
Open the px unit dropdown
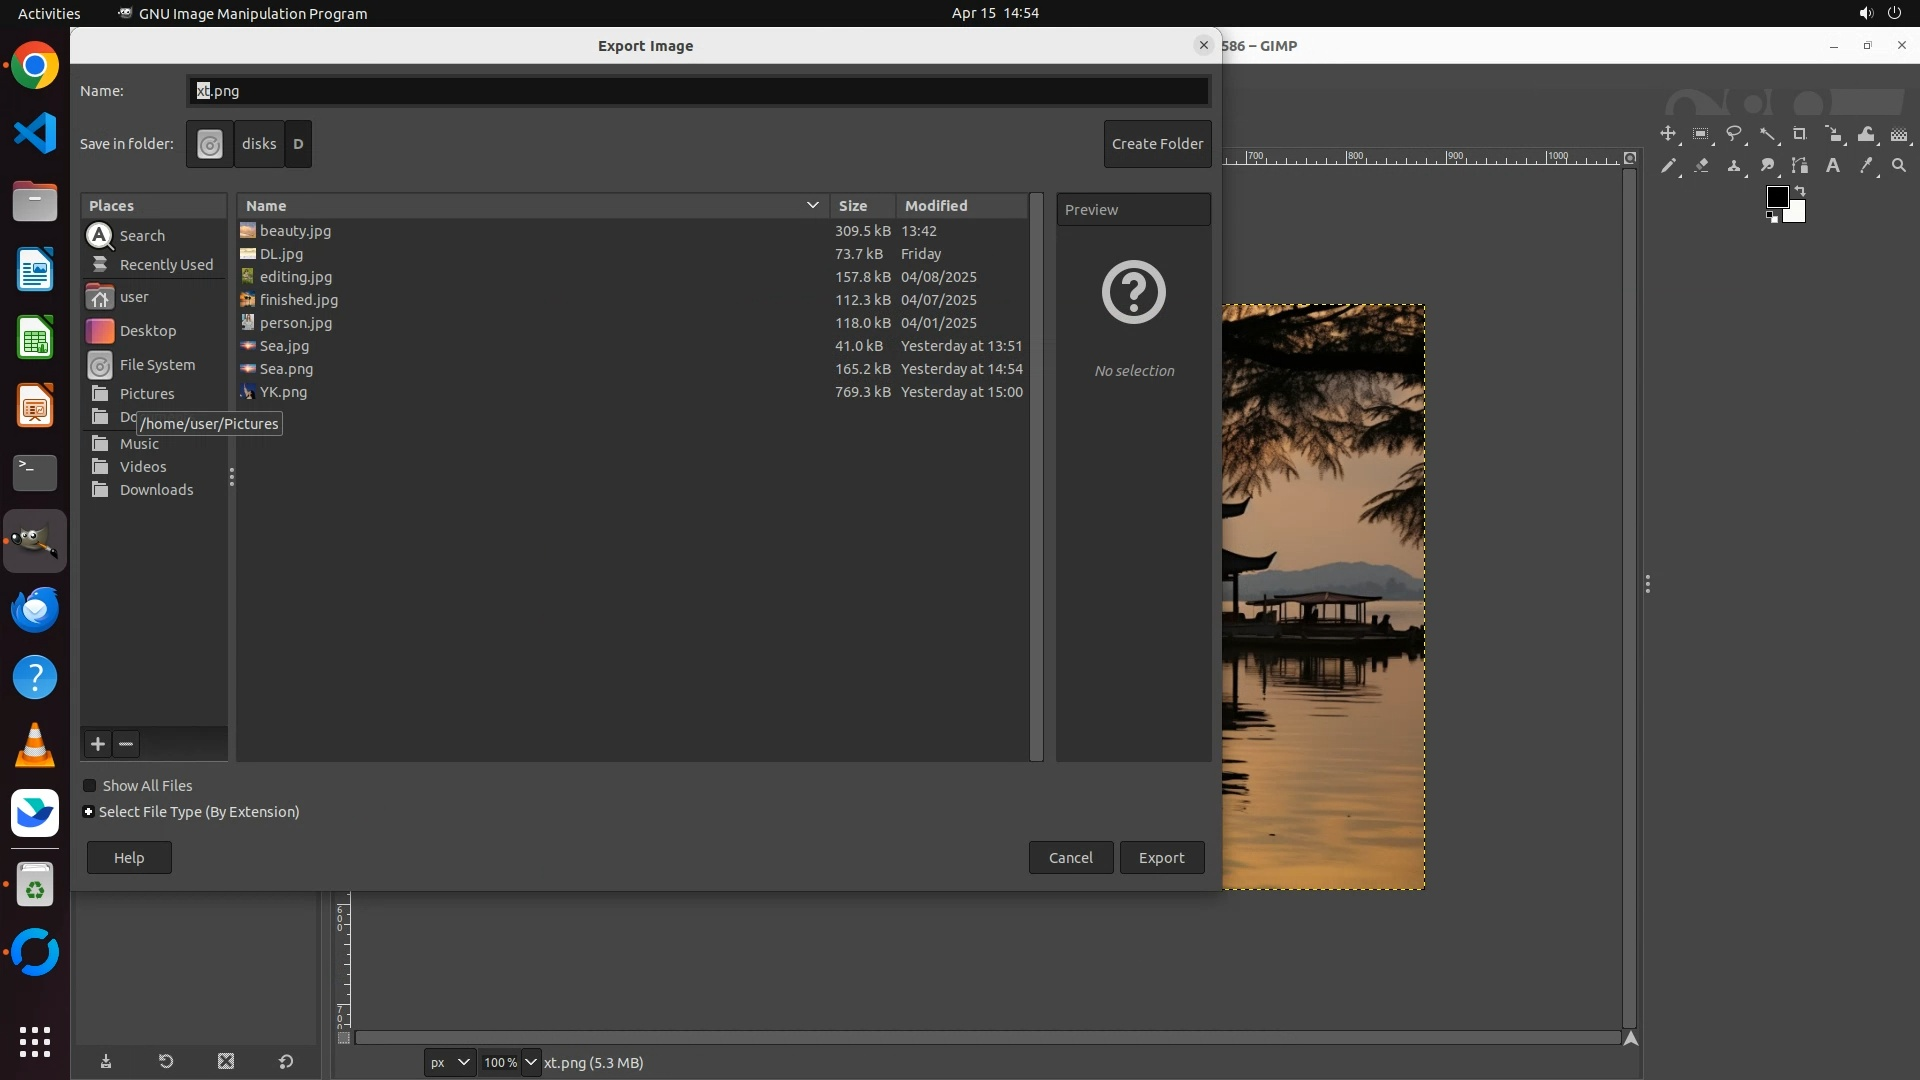pyautogui.click(x=449, y=1062)
